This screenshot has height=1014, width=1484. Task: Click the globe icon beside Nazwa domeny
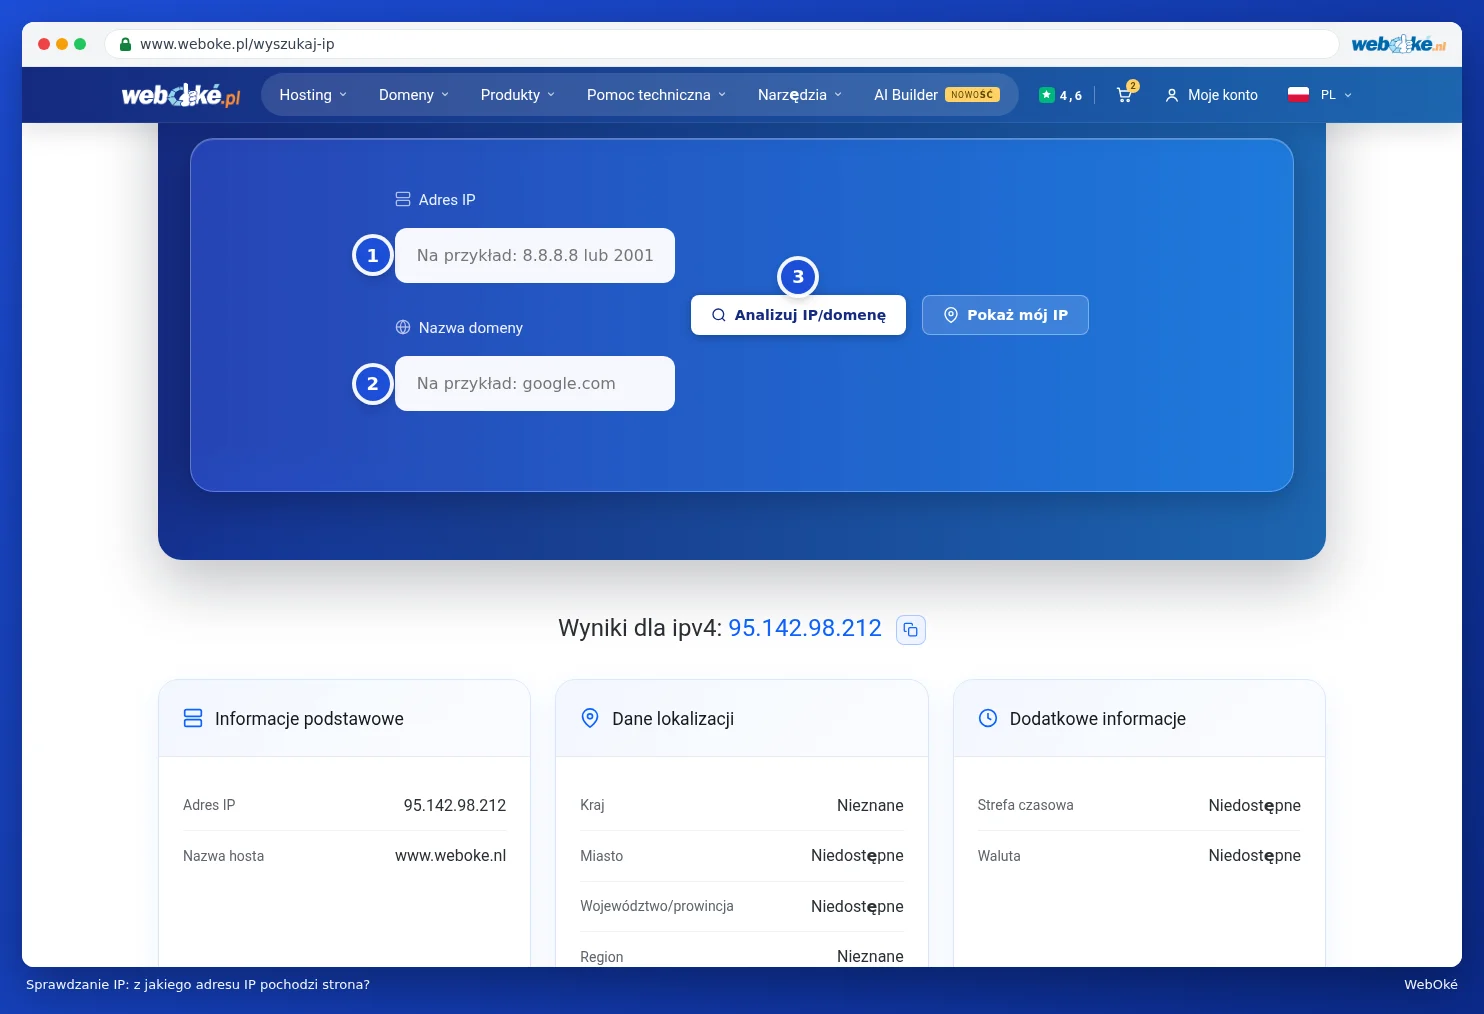(x=403, y=327)
